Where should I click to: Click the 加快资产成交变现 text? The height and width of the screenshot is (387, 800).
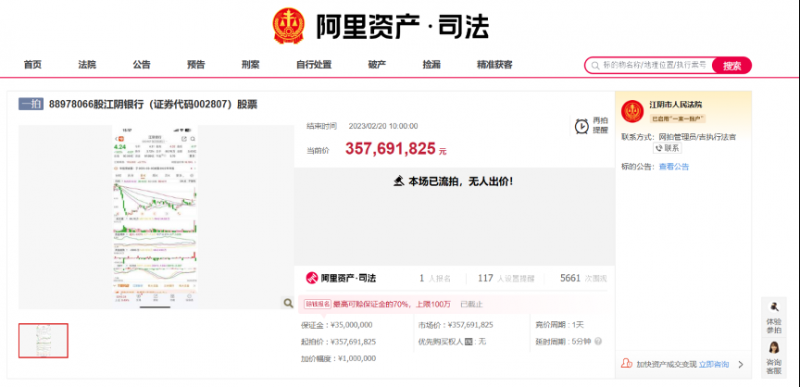click(666, 364)
